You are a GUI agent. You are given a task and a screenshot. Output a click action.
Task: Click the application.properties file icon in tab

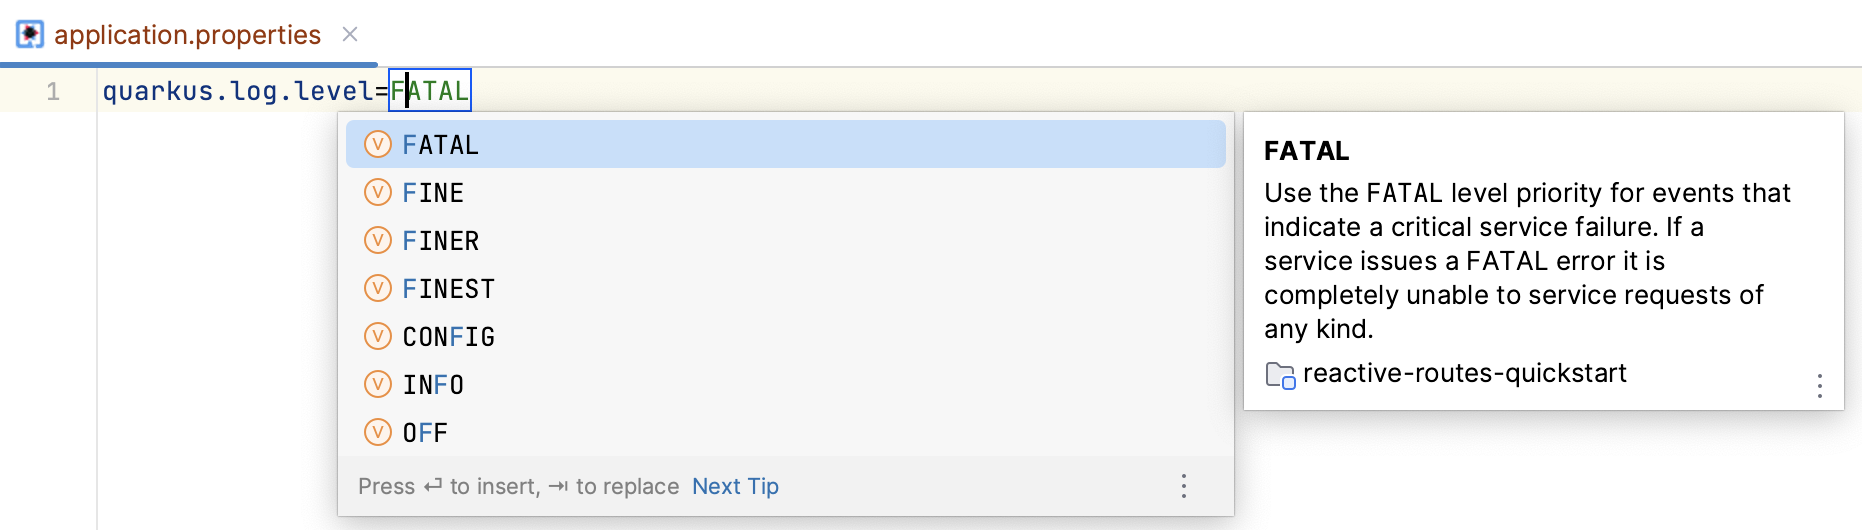point(30,34)
